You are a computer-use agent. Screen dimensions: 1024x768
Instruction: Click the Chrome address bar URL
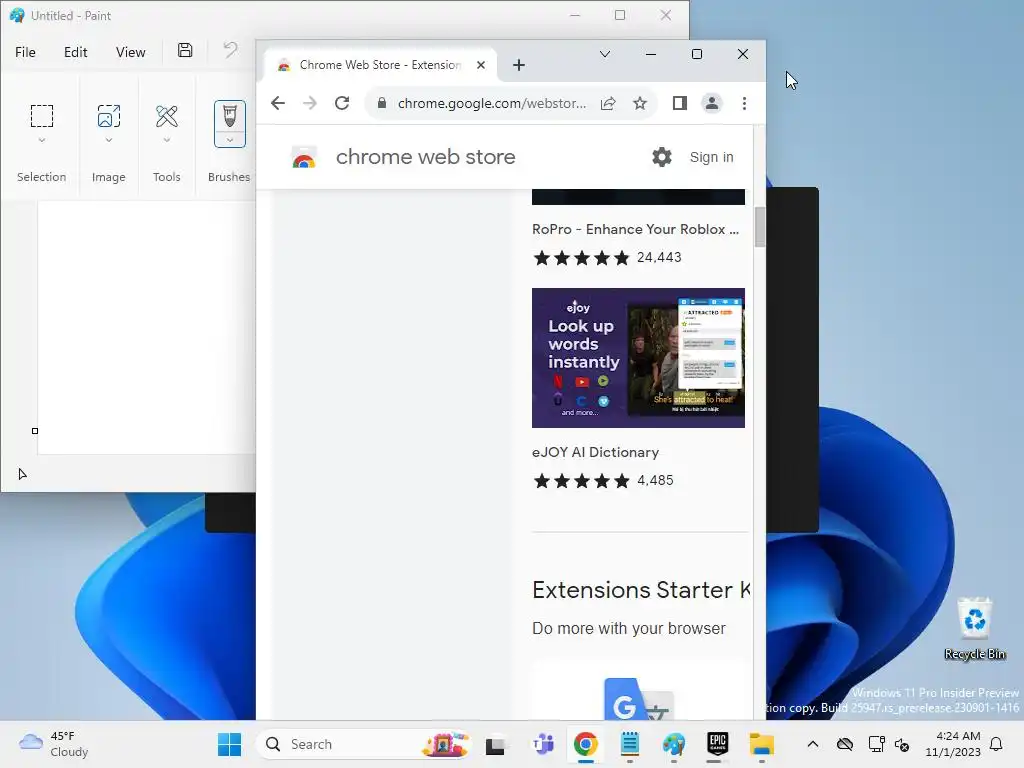pos(492,103)
